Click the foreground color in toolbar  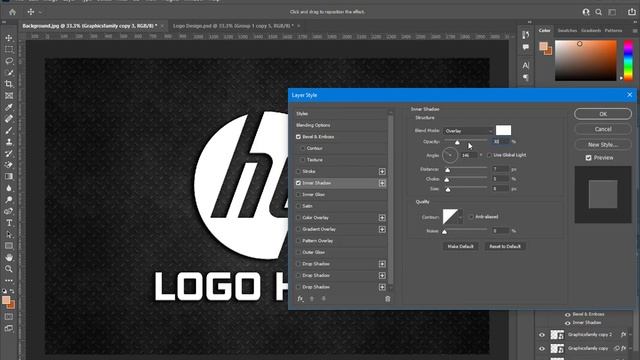pos(6,300)
